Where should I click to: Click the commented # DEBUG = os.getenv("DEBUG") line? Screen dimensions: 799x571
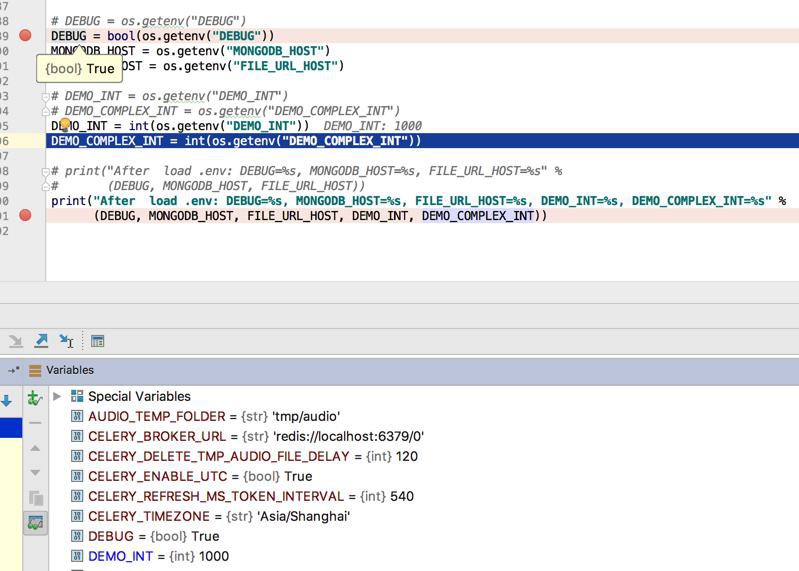pos(148,21)
